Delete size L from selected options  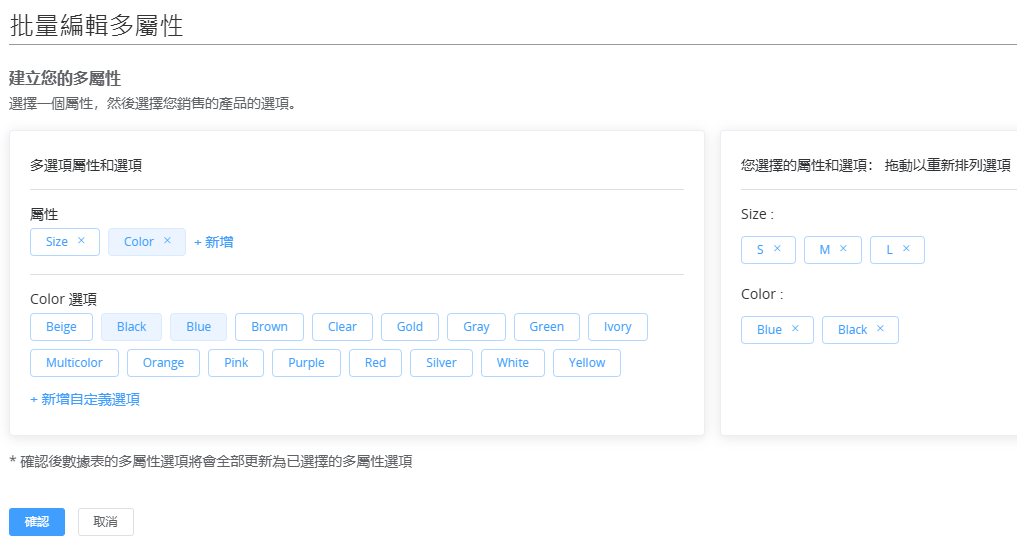tap(906, 248)
